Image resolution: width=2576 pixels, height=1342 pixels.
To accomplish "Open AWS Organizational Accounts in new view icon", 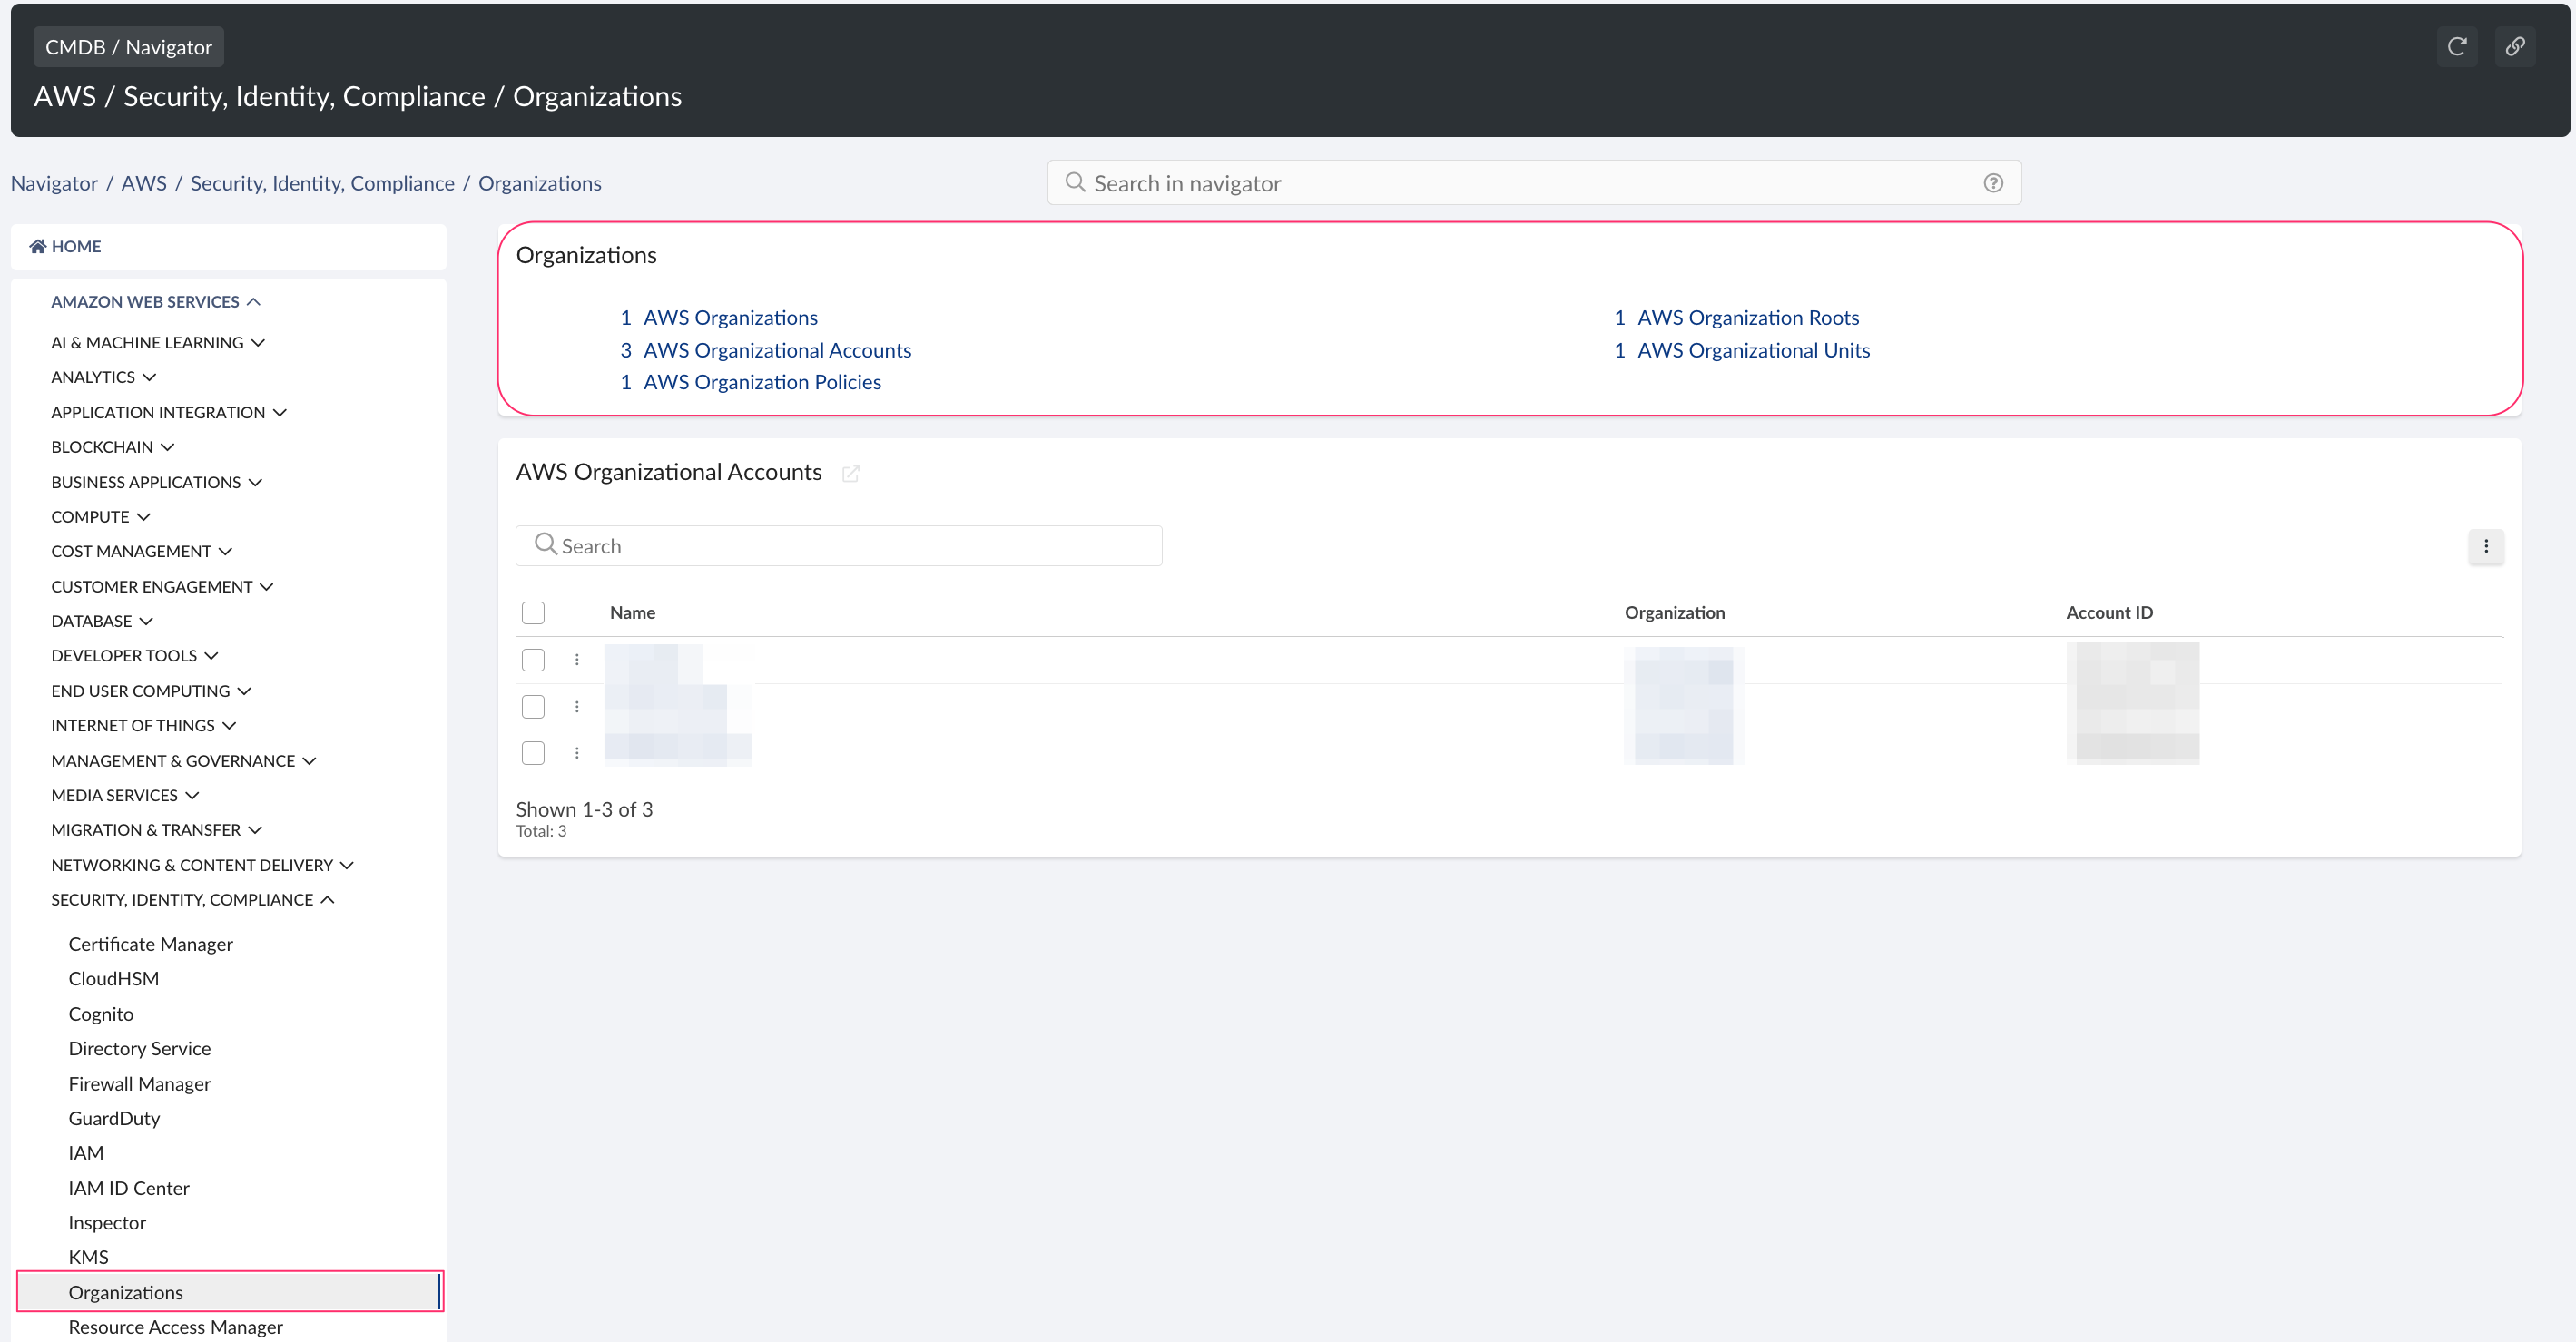I will tap(851, 473).
